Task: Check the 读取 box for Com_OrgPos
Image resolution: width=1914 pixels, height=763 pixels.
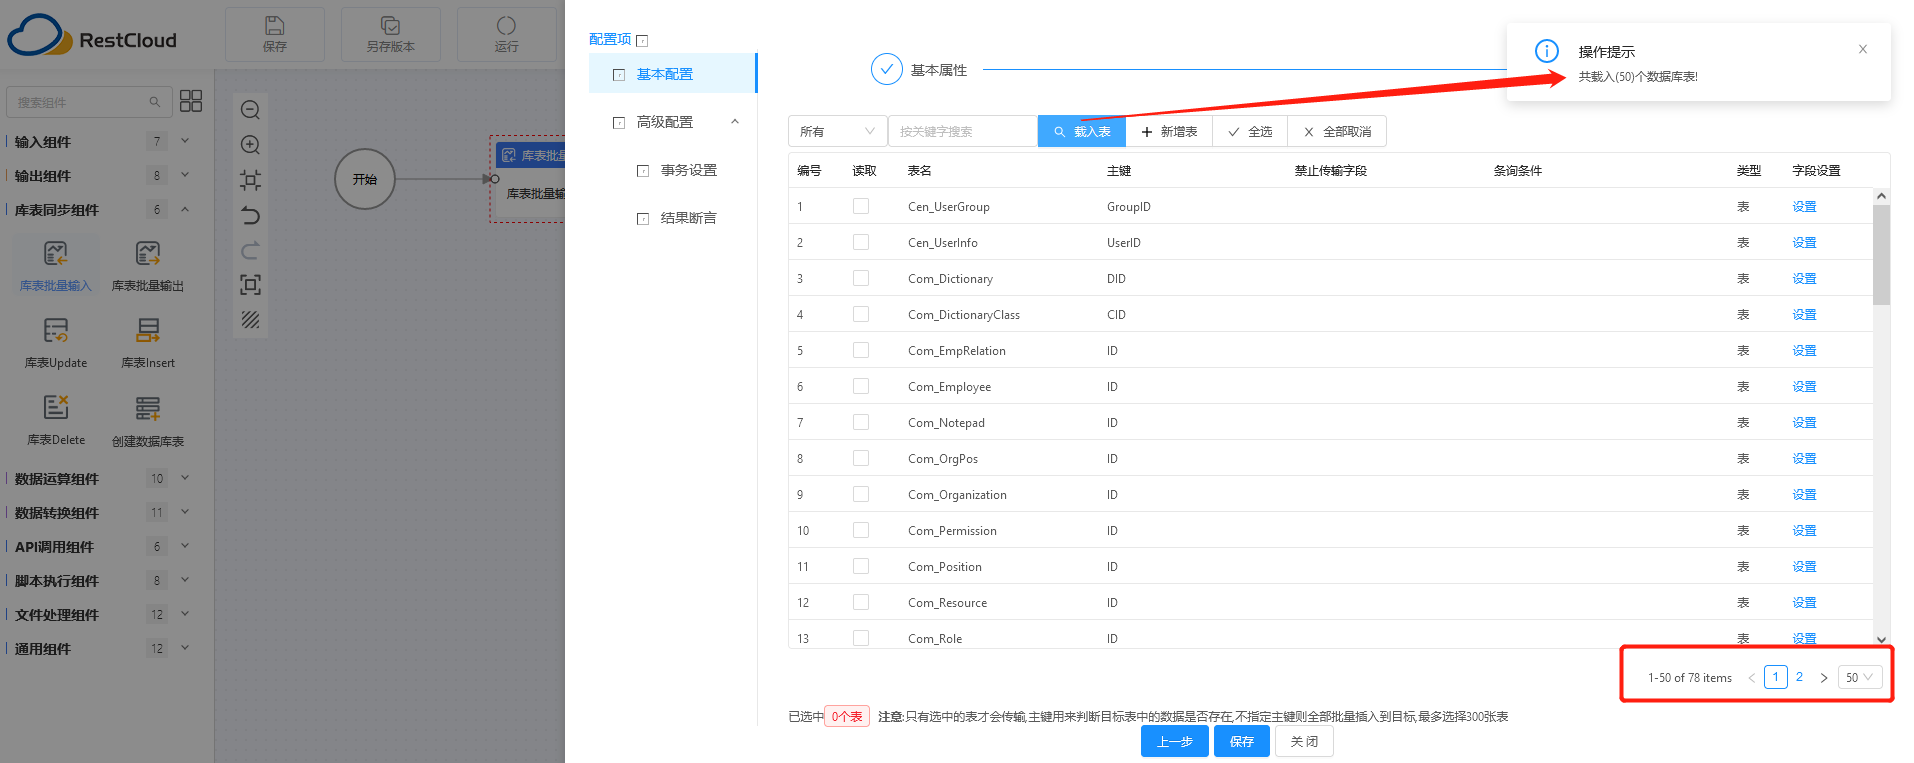Action: (x=861, y=458)
